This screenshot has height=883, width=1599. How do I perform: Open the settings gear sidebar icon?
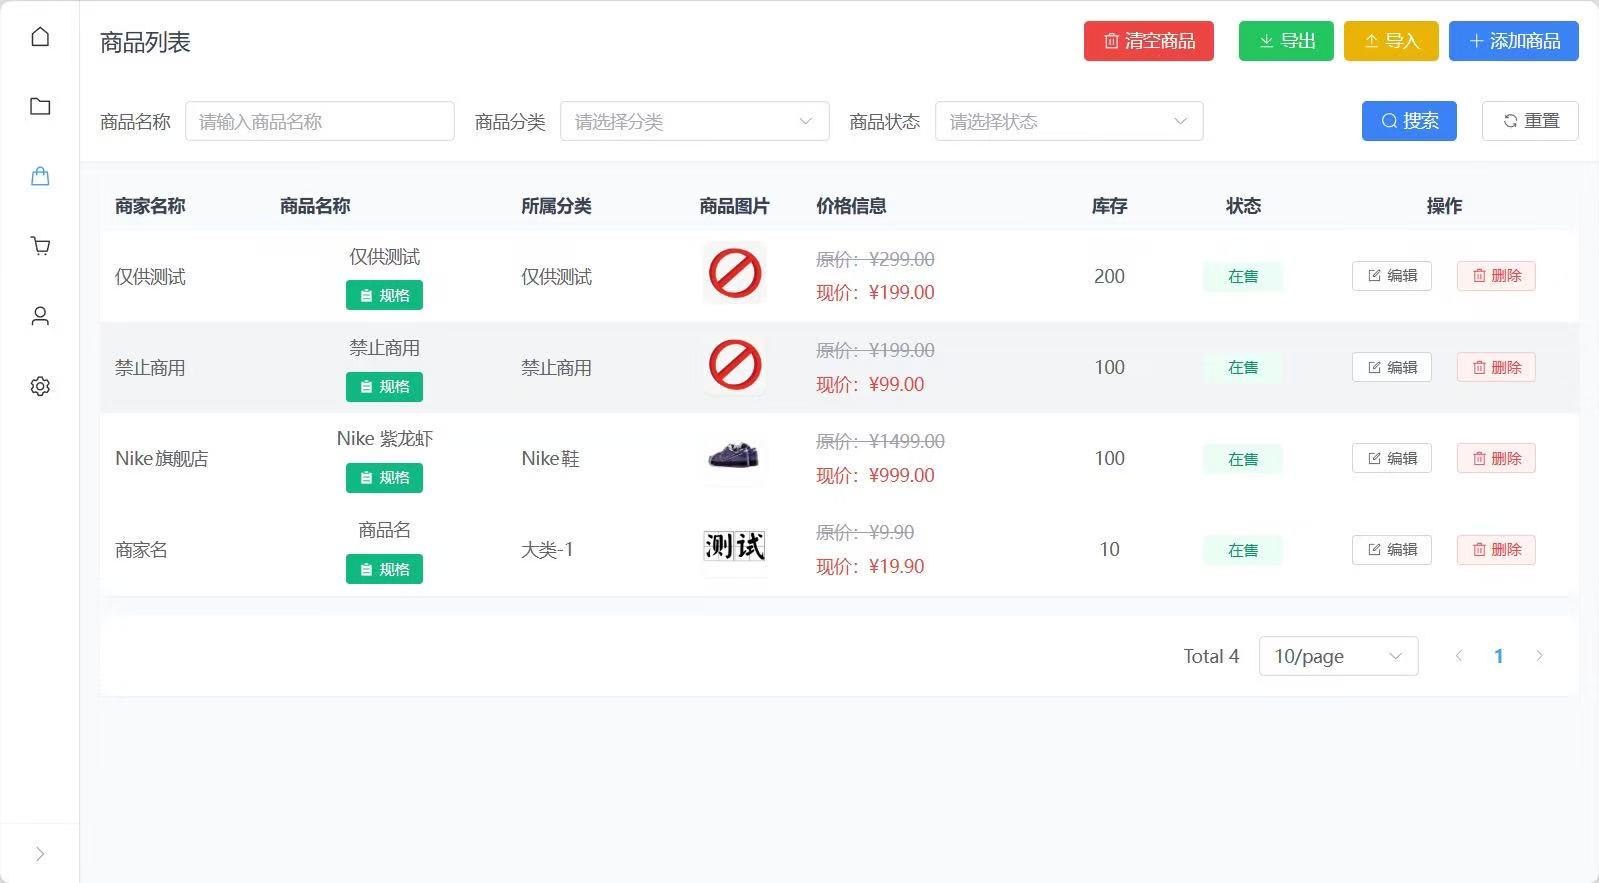40,386
